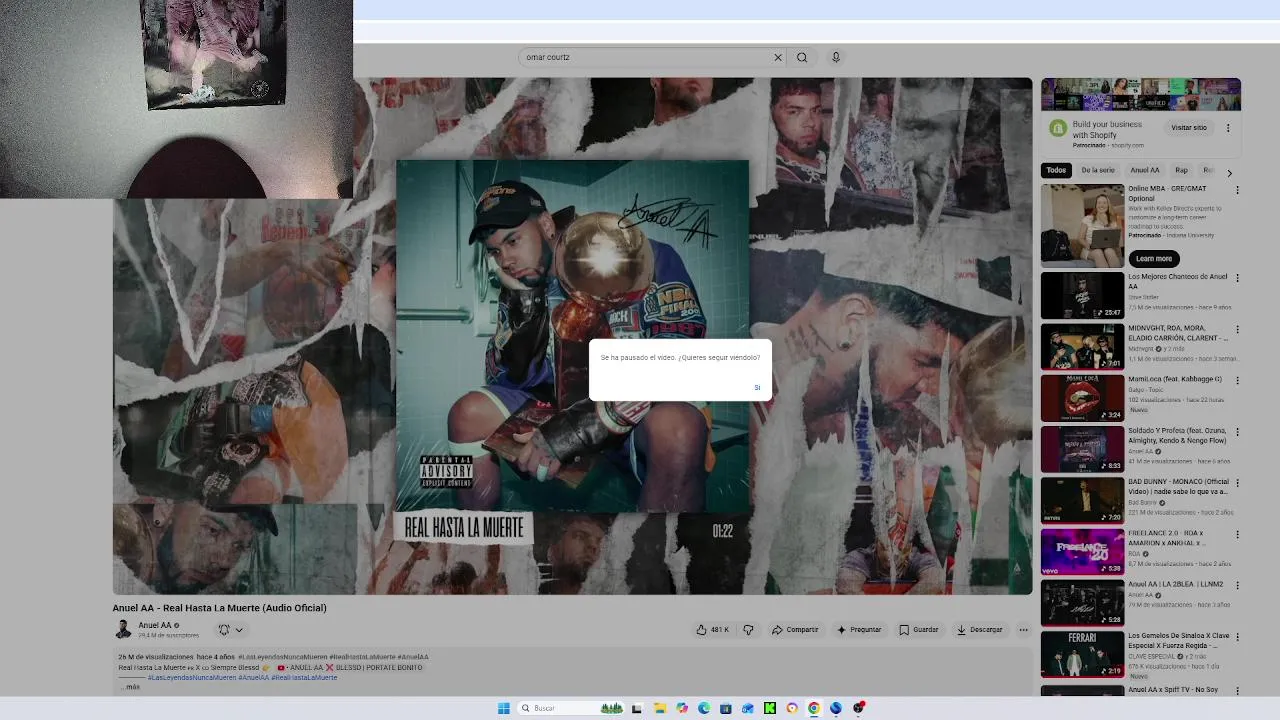1280x720 pixels.
Task: Open options for 'FREELANCE 2.0' video
Action: [1237, 534]
